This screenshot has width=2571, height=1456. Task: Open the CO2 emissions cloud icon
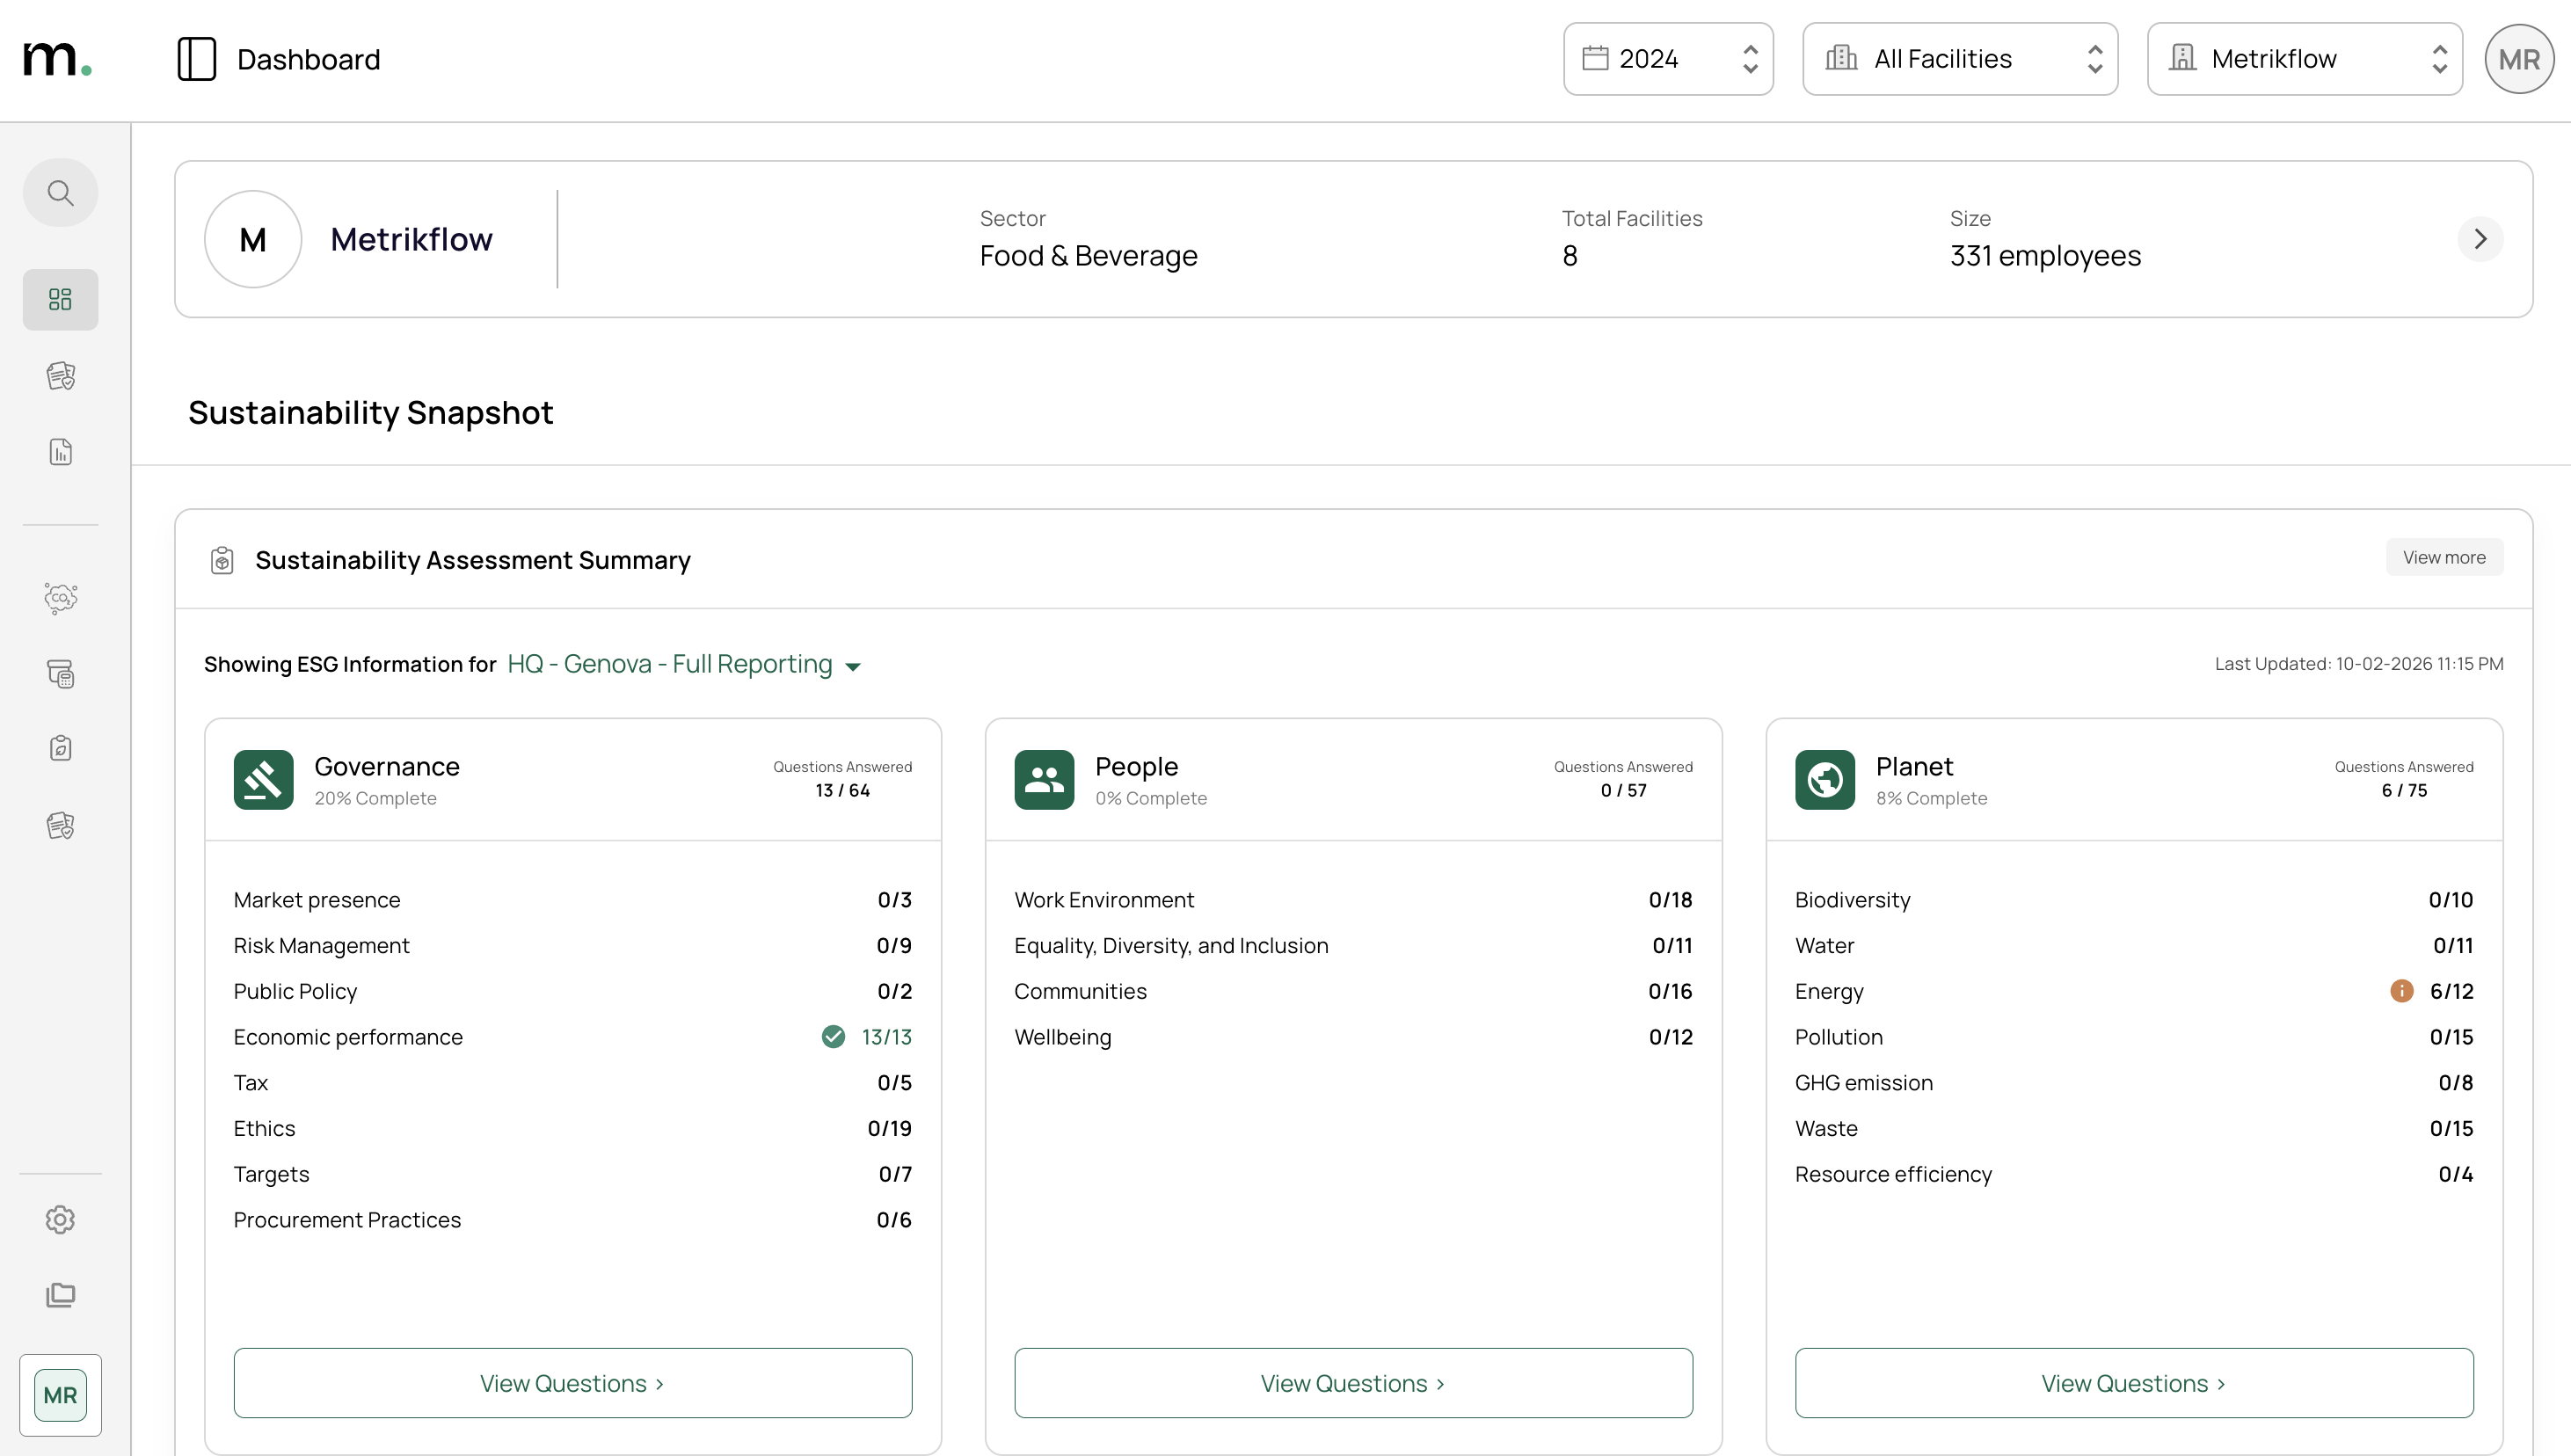(x=60, y=598)
